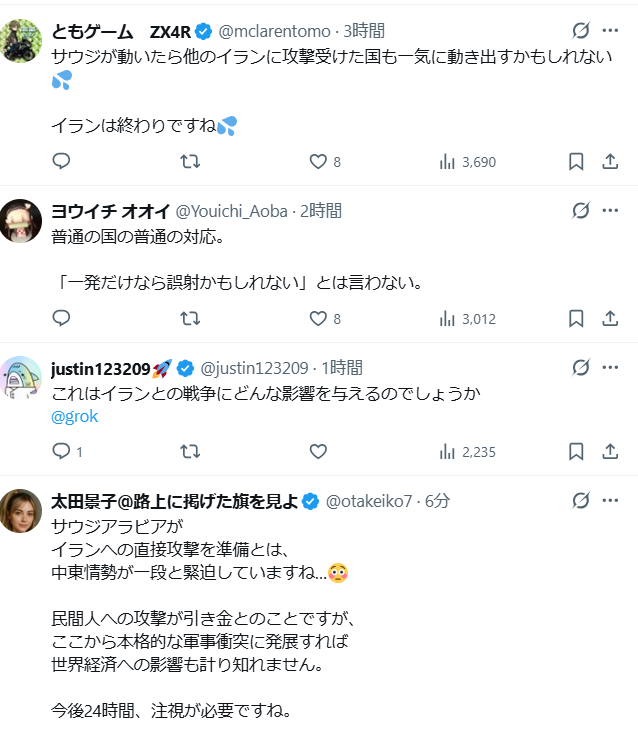Open 太田景子's profile picture
This screenshot has height=730, width=638.
click(x=21, y=510)
